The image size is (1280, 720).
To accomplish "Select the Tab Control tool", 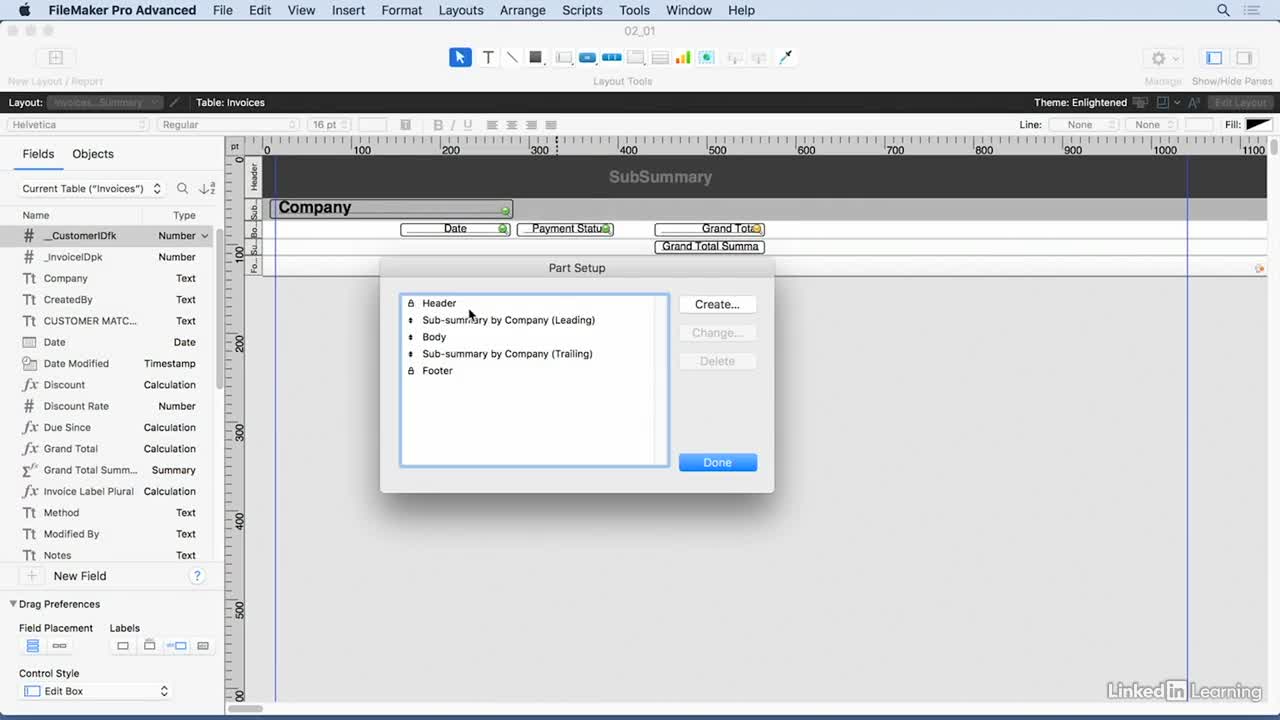I will coord(636,57).
